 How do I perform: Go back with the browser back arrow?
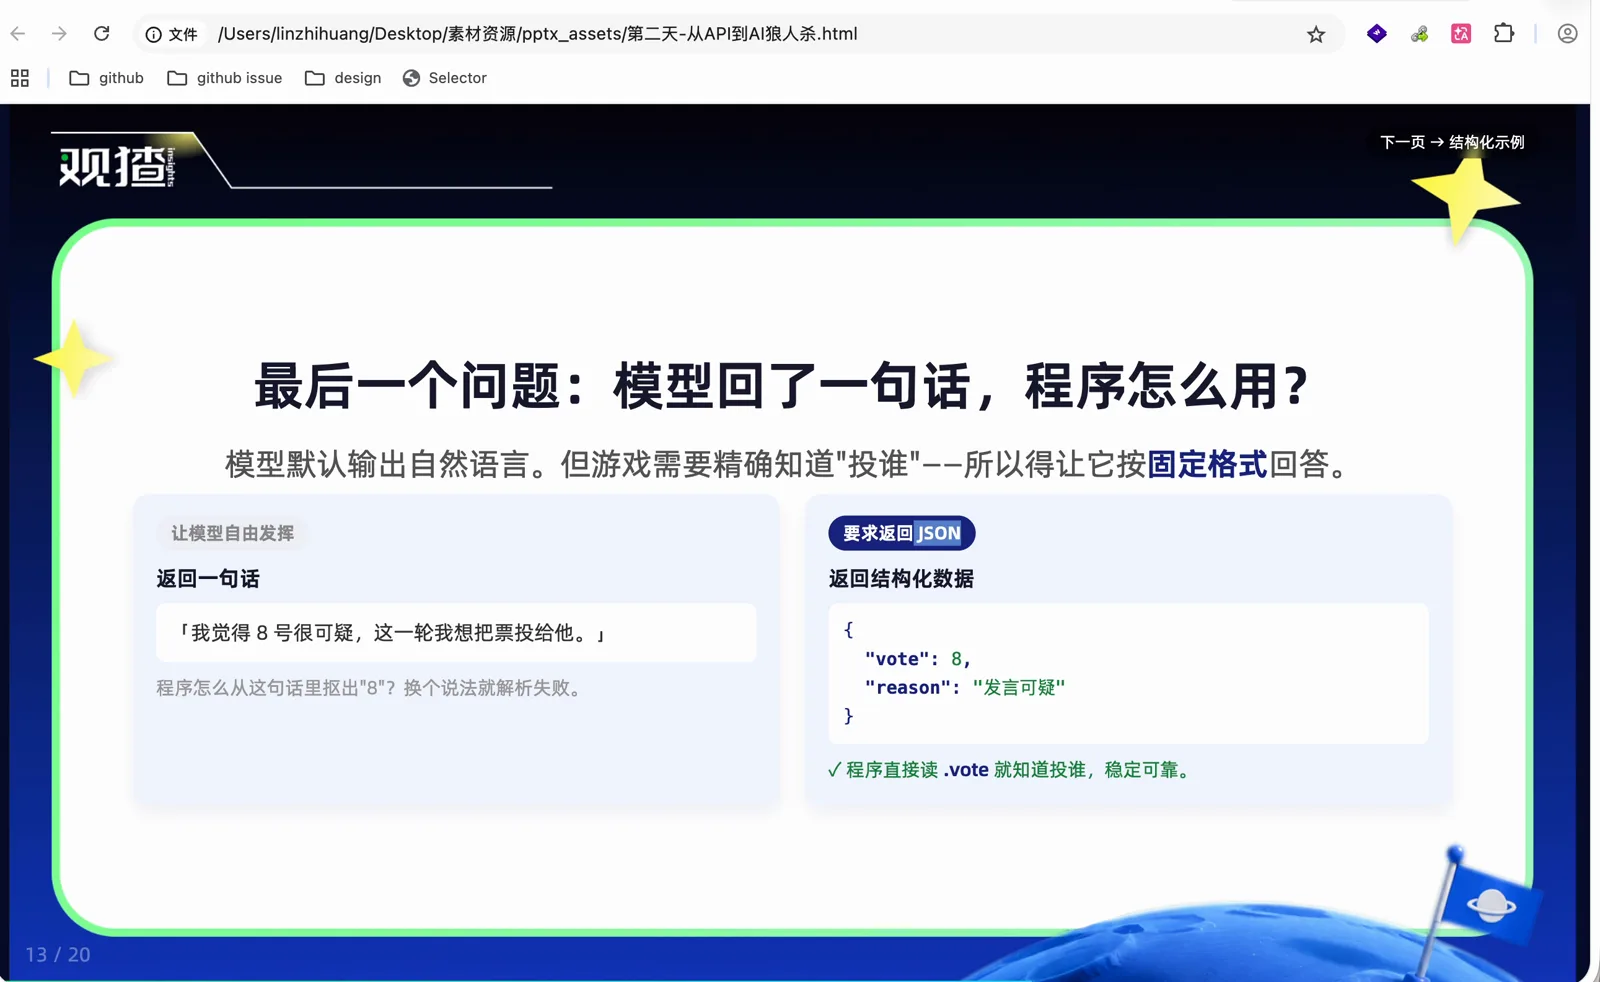(18, 34)
